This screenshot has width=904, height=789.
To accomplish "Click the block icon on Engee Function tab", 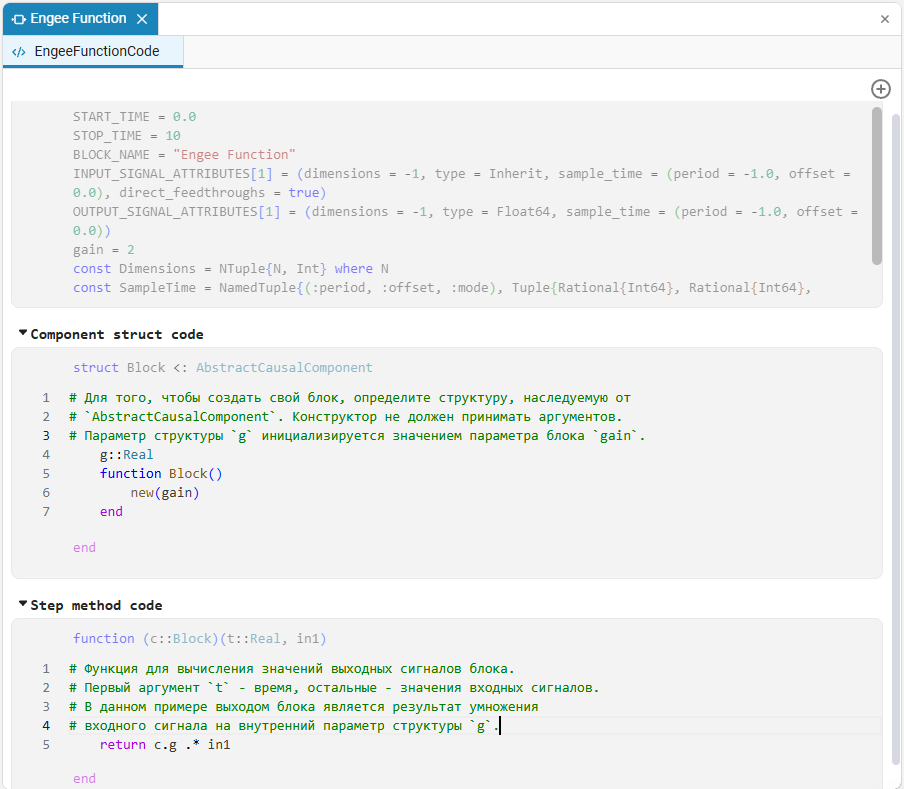I will (18, 19).
